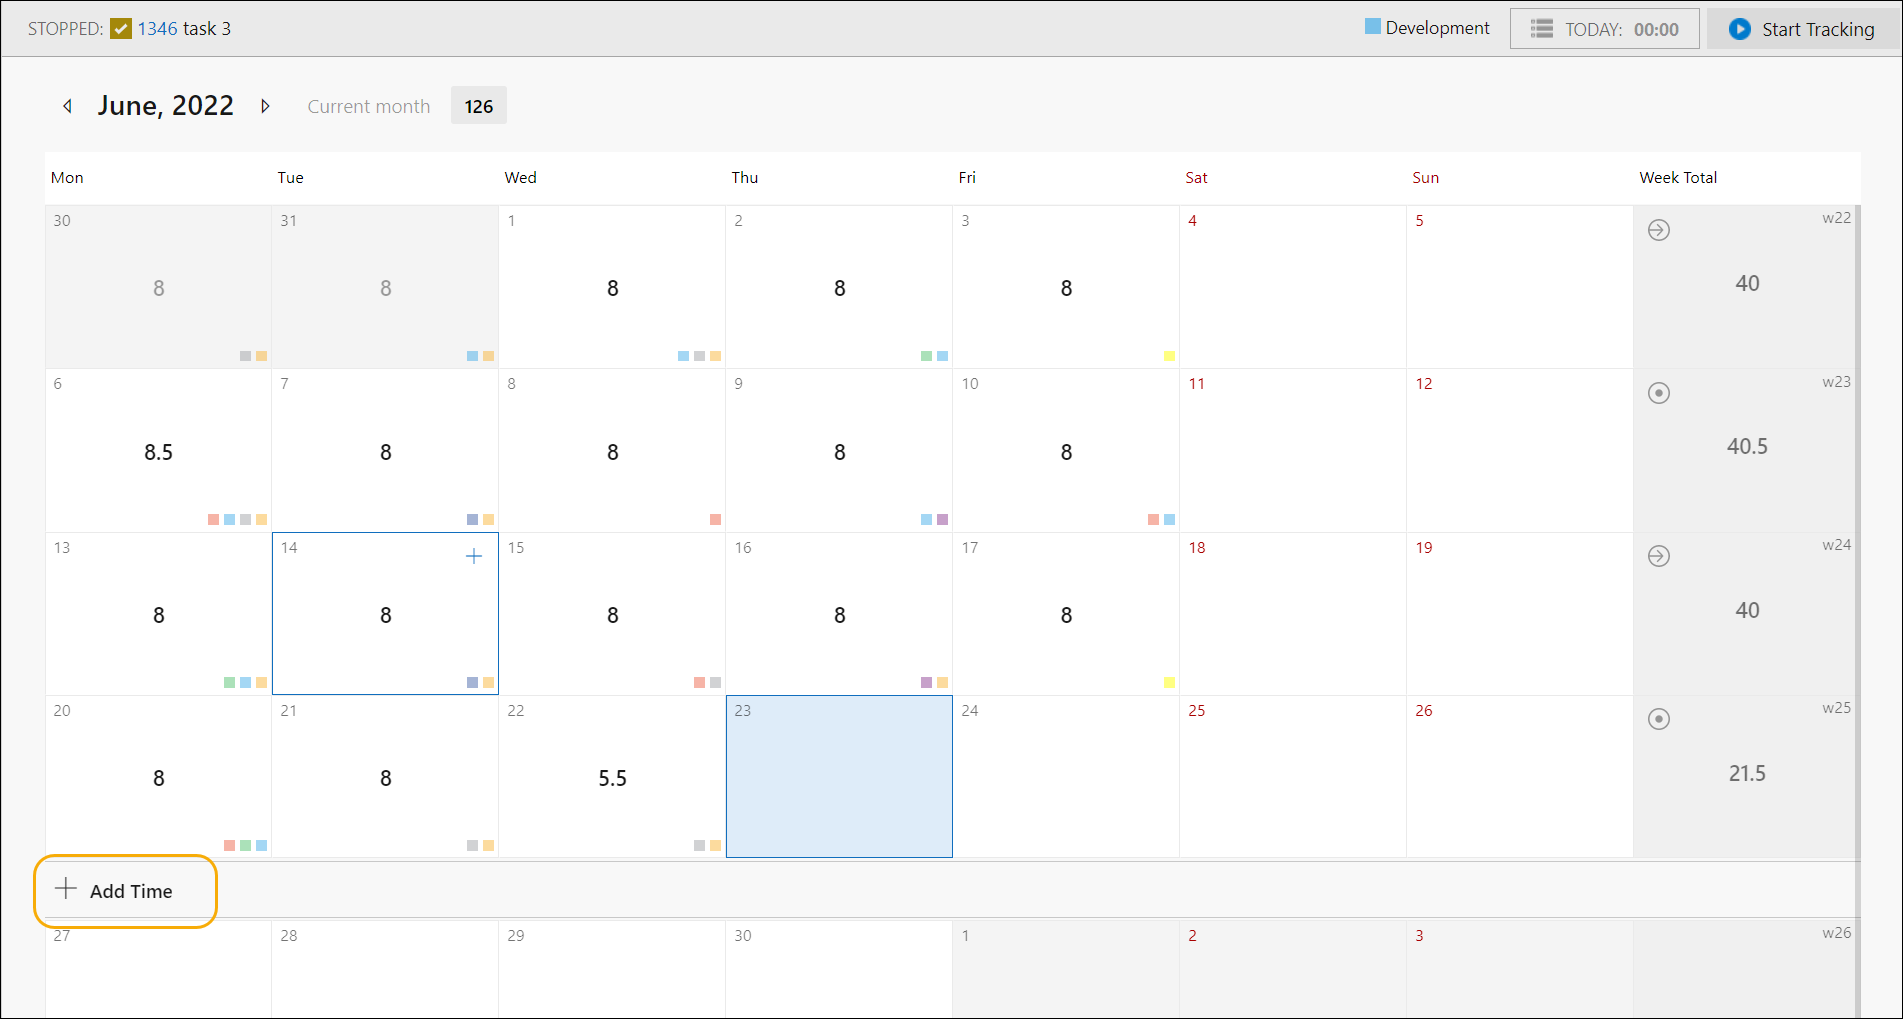This screenshot has height=1019, width=1903.
Task: Select Saturday June 25 cell
Action: point(1293,777)
